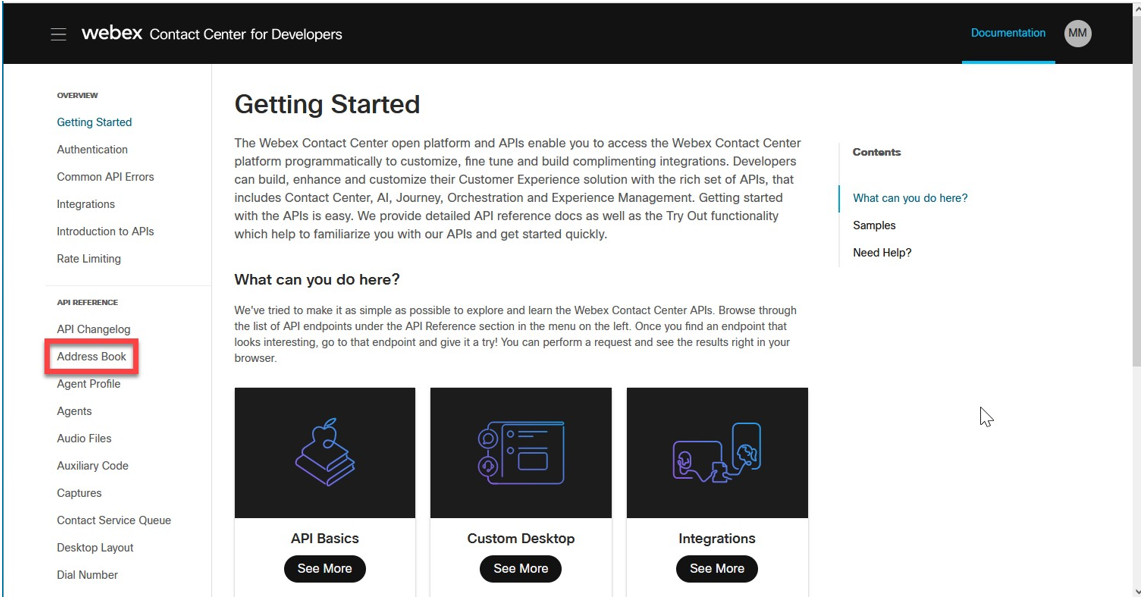Click the Custom Desktop illustration

pyautogui.click(x=521, y=453)
